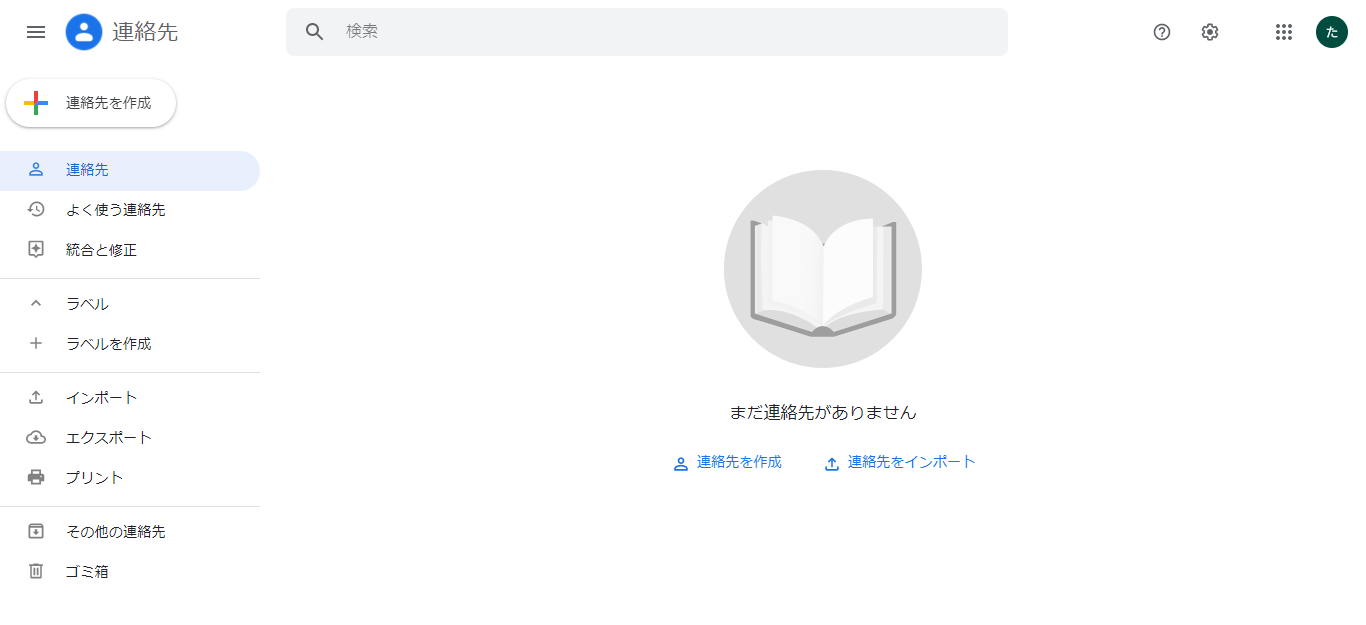Click the 連絡先をインポート link

pyautogui.click(x=900, y=463)
